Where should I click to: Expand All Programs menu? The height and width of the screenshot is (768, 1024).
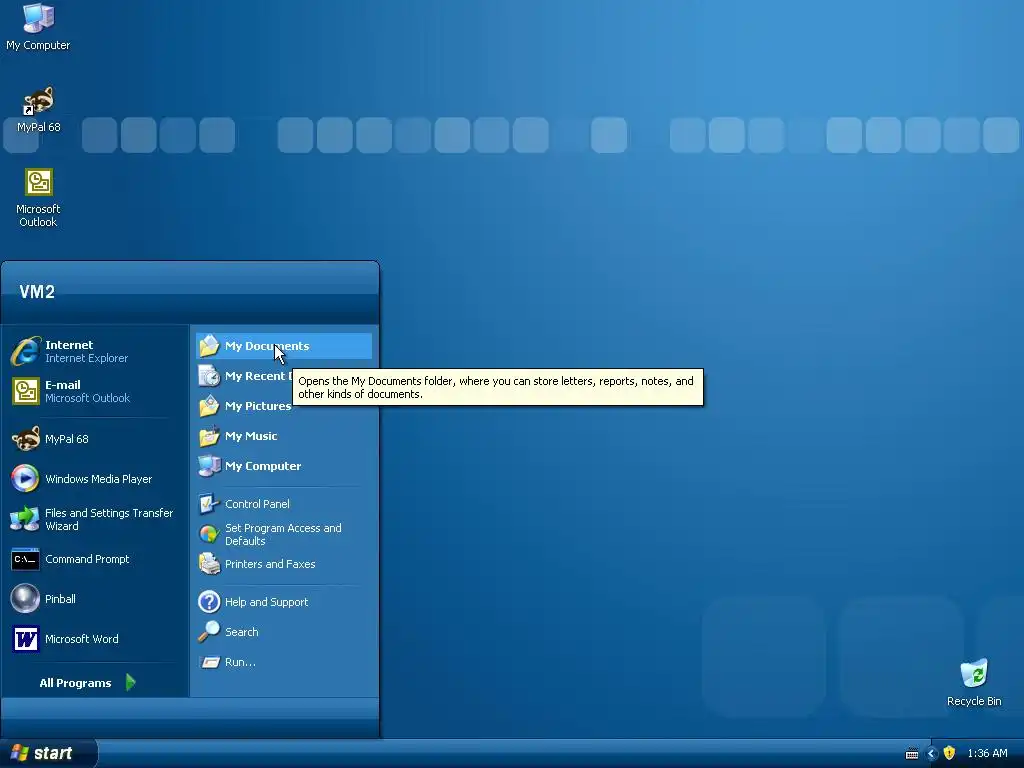point(88,683)
